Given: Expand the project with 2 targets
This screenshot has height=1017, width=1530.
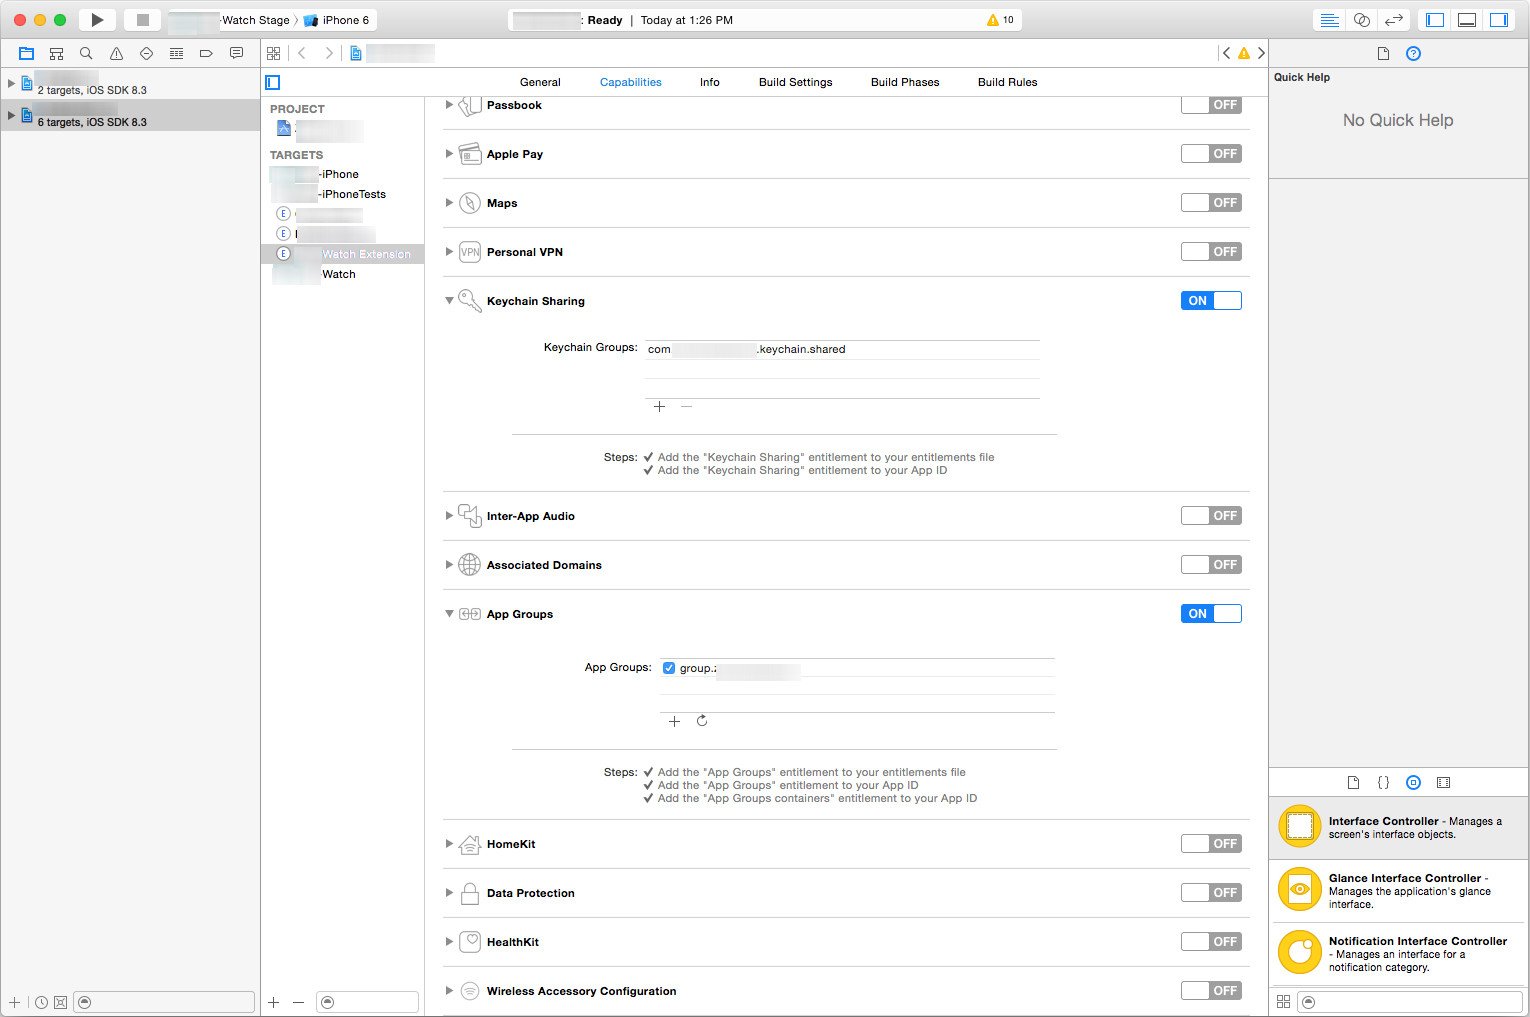Looking at the screenshot, I should [11, 83].
